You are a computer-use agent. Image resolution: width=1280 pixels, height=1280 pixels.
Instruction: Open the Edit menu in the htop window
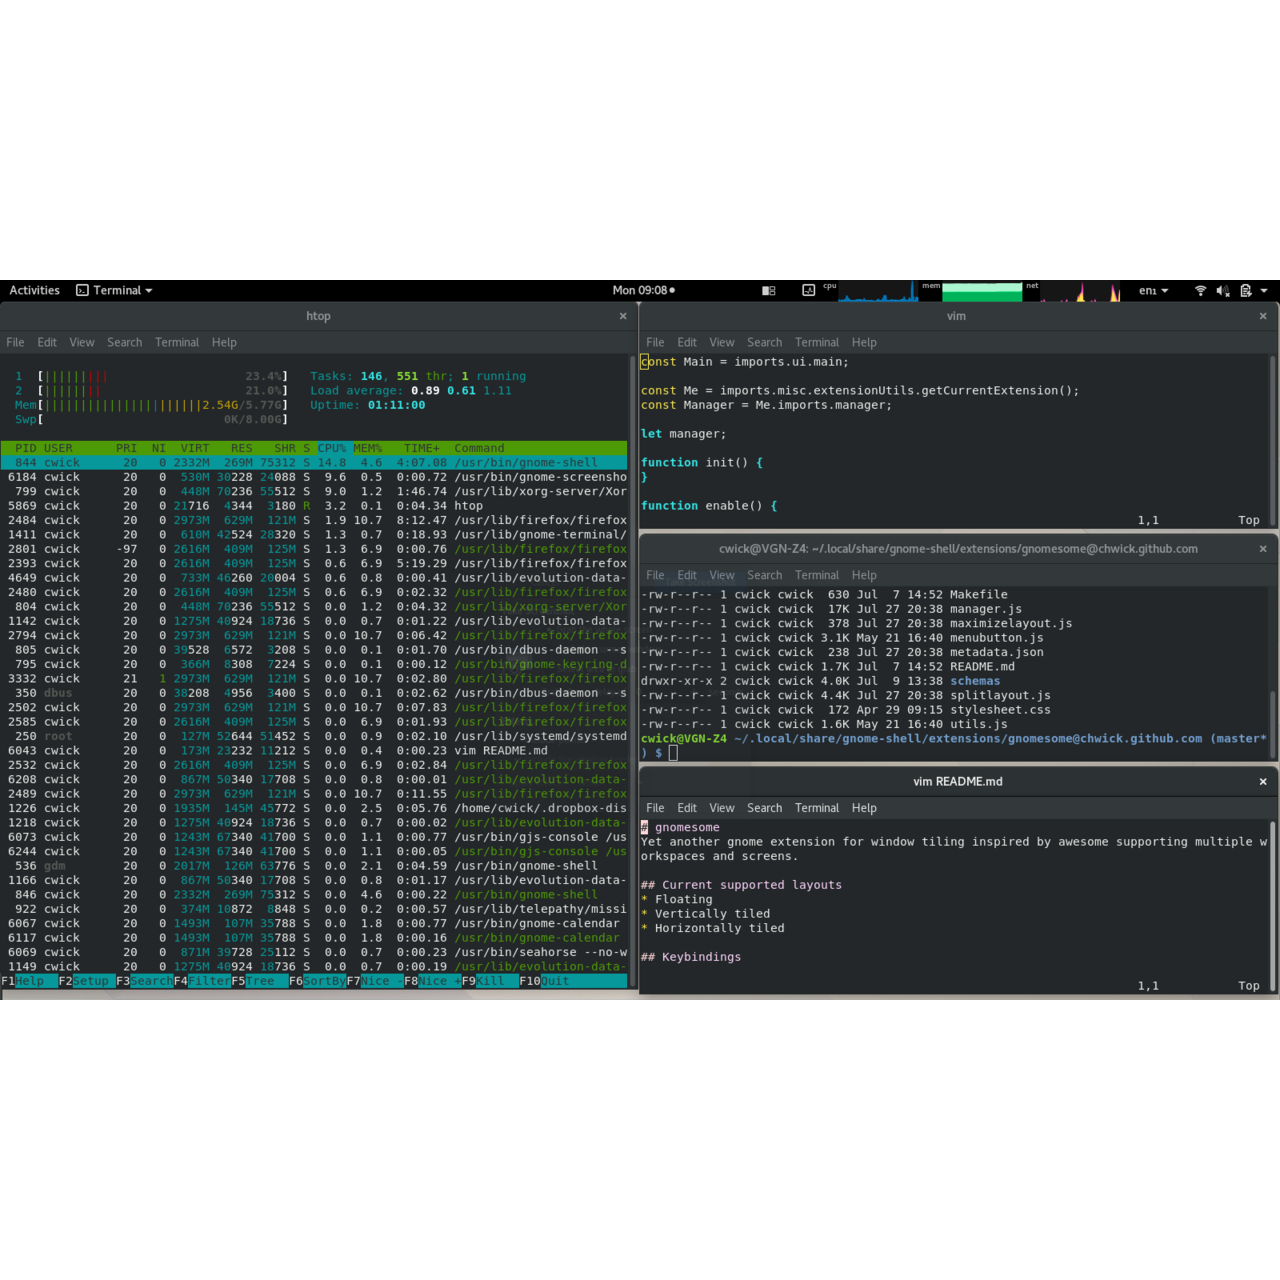click(46, 342)
